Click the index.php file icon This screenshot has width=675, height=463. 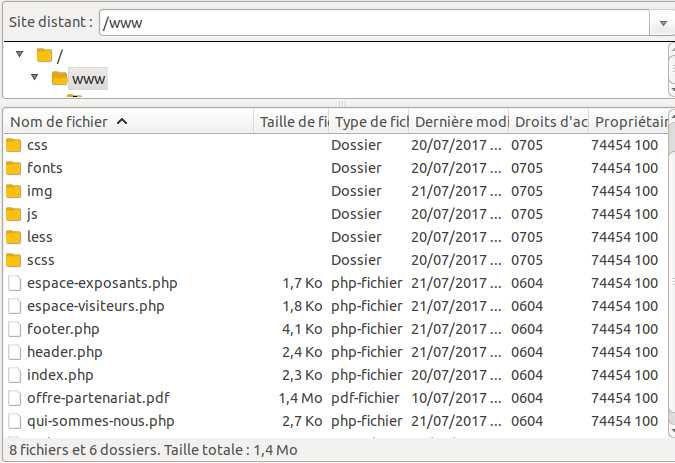[x=13, y=375]
